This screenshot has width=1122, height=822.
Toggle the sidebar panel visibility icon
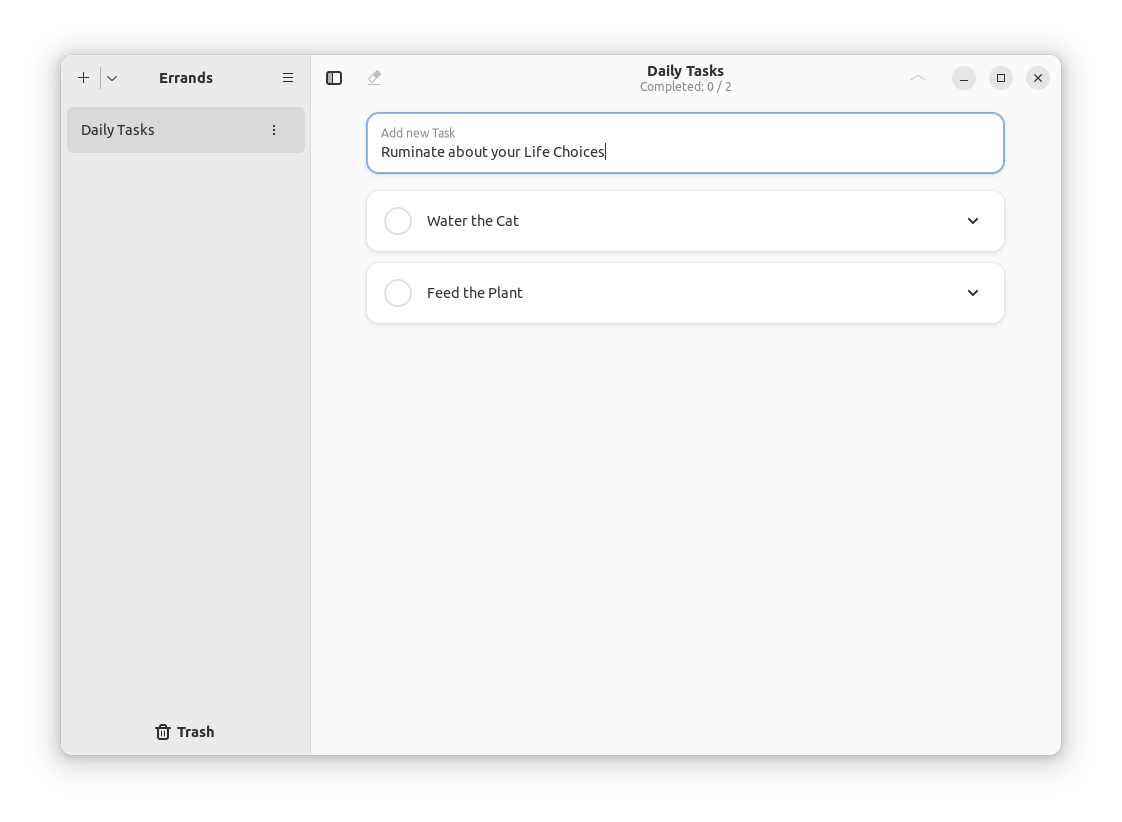tap(334, 77)
